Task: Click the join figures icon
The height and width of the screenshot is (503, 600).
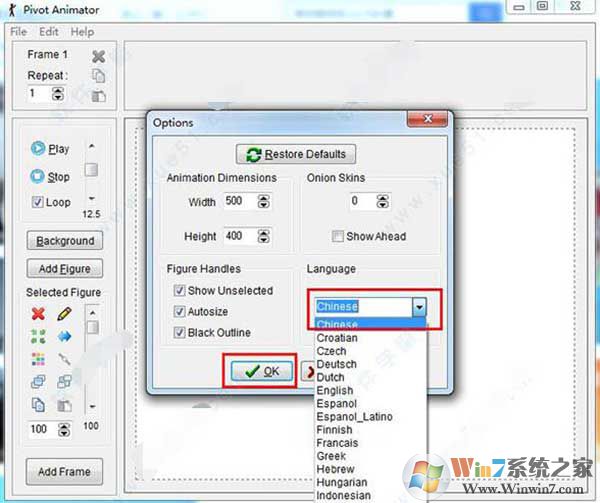Action: tap(64, 359)
